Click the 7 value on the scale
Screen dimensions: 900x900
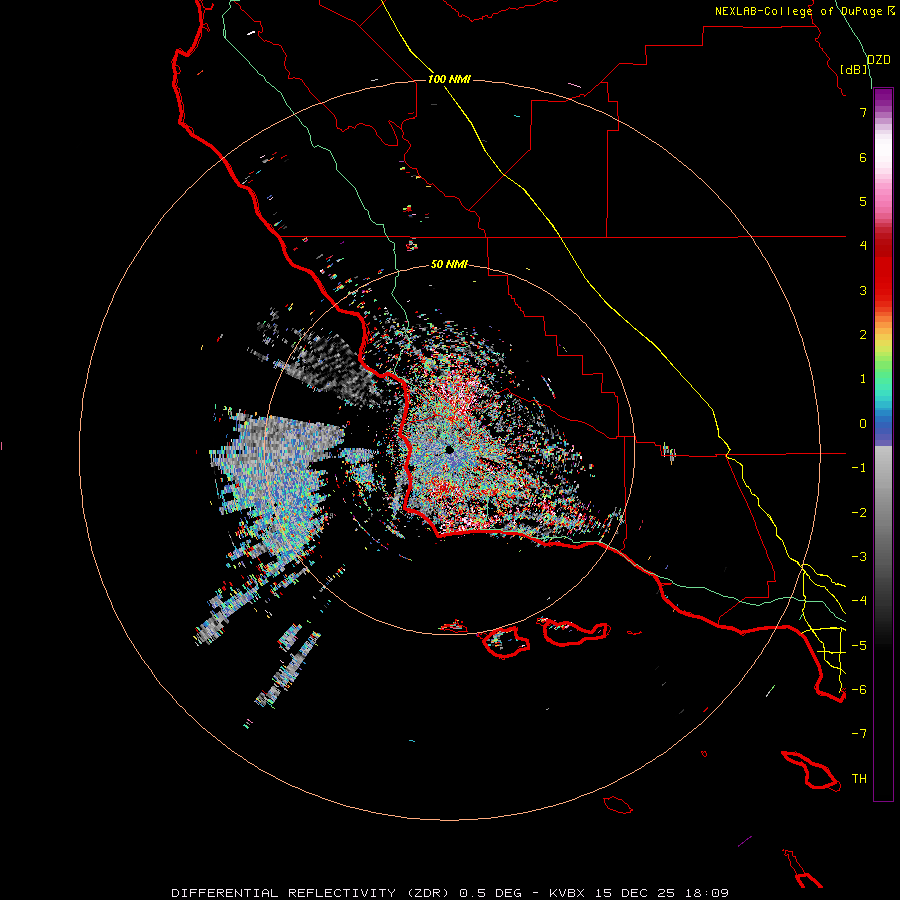tap(863, 112)
